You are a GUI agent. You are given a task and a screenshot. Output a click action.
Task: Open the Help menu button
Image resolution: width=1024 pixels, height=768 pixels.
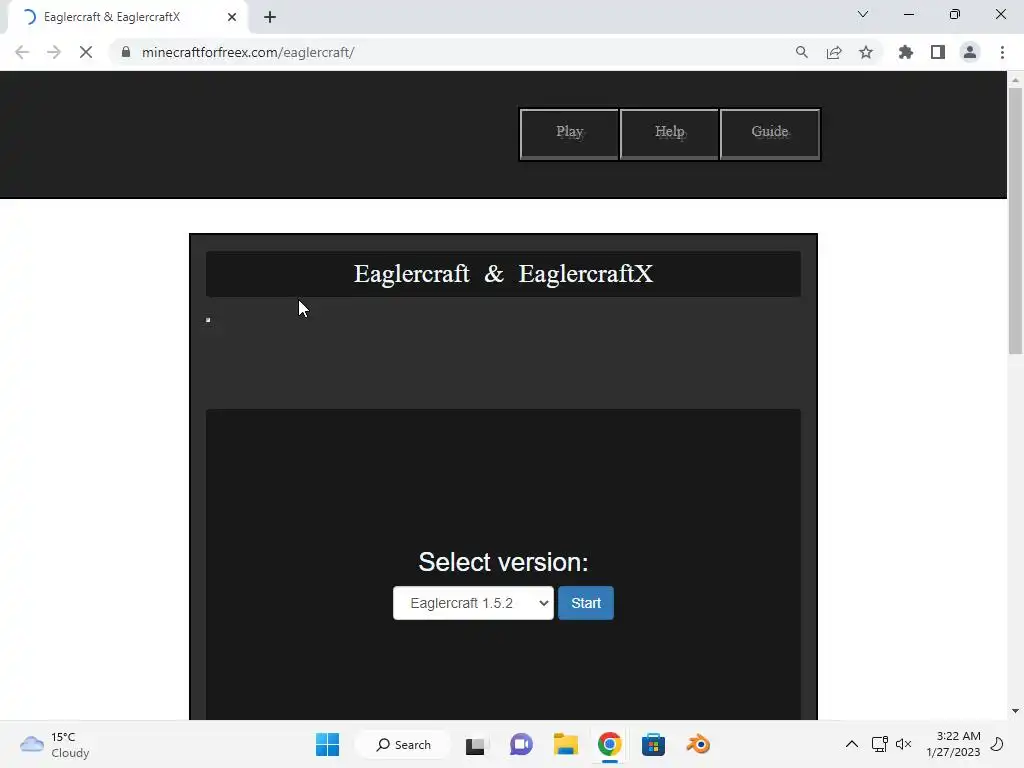669,134
